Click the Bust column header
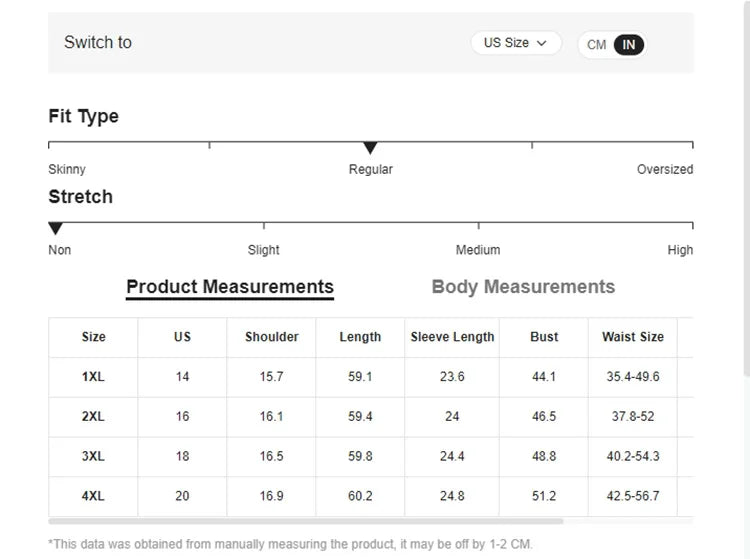 tap(544, 337)
